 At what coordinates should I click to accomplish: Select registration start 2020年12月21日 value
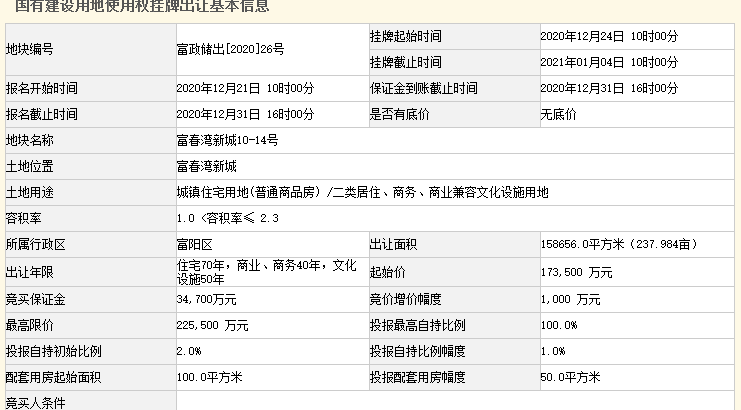click(x=244, y=88)
